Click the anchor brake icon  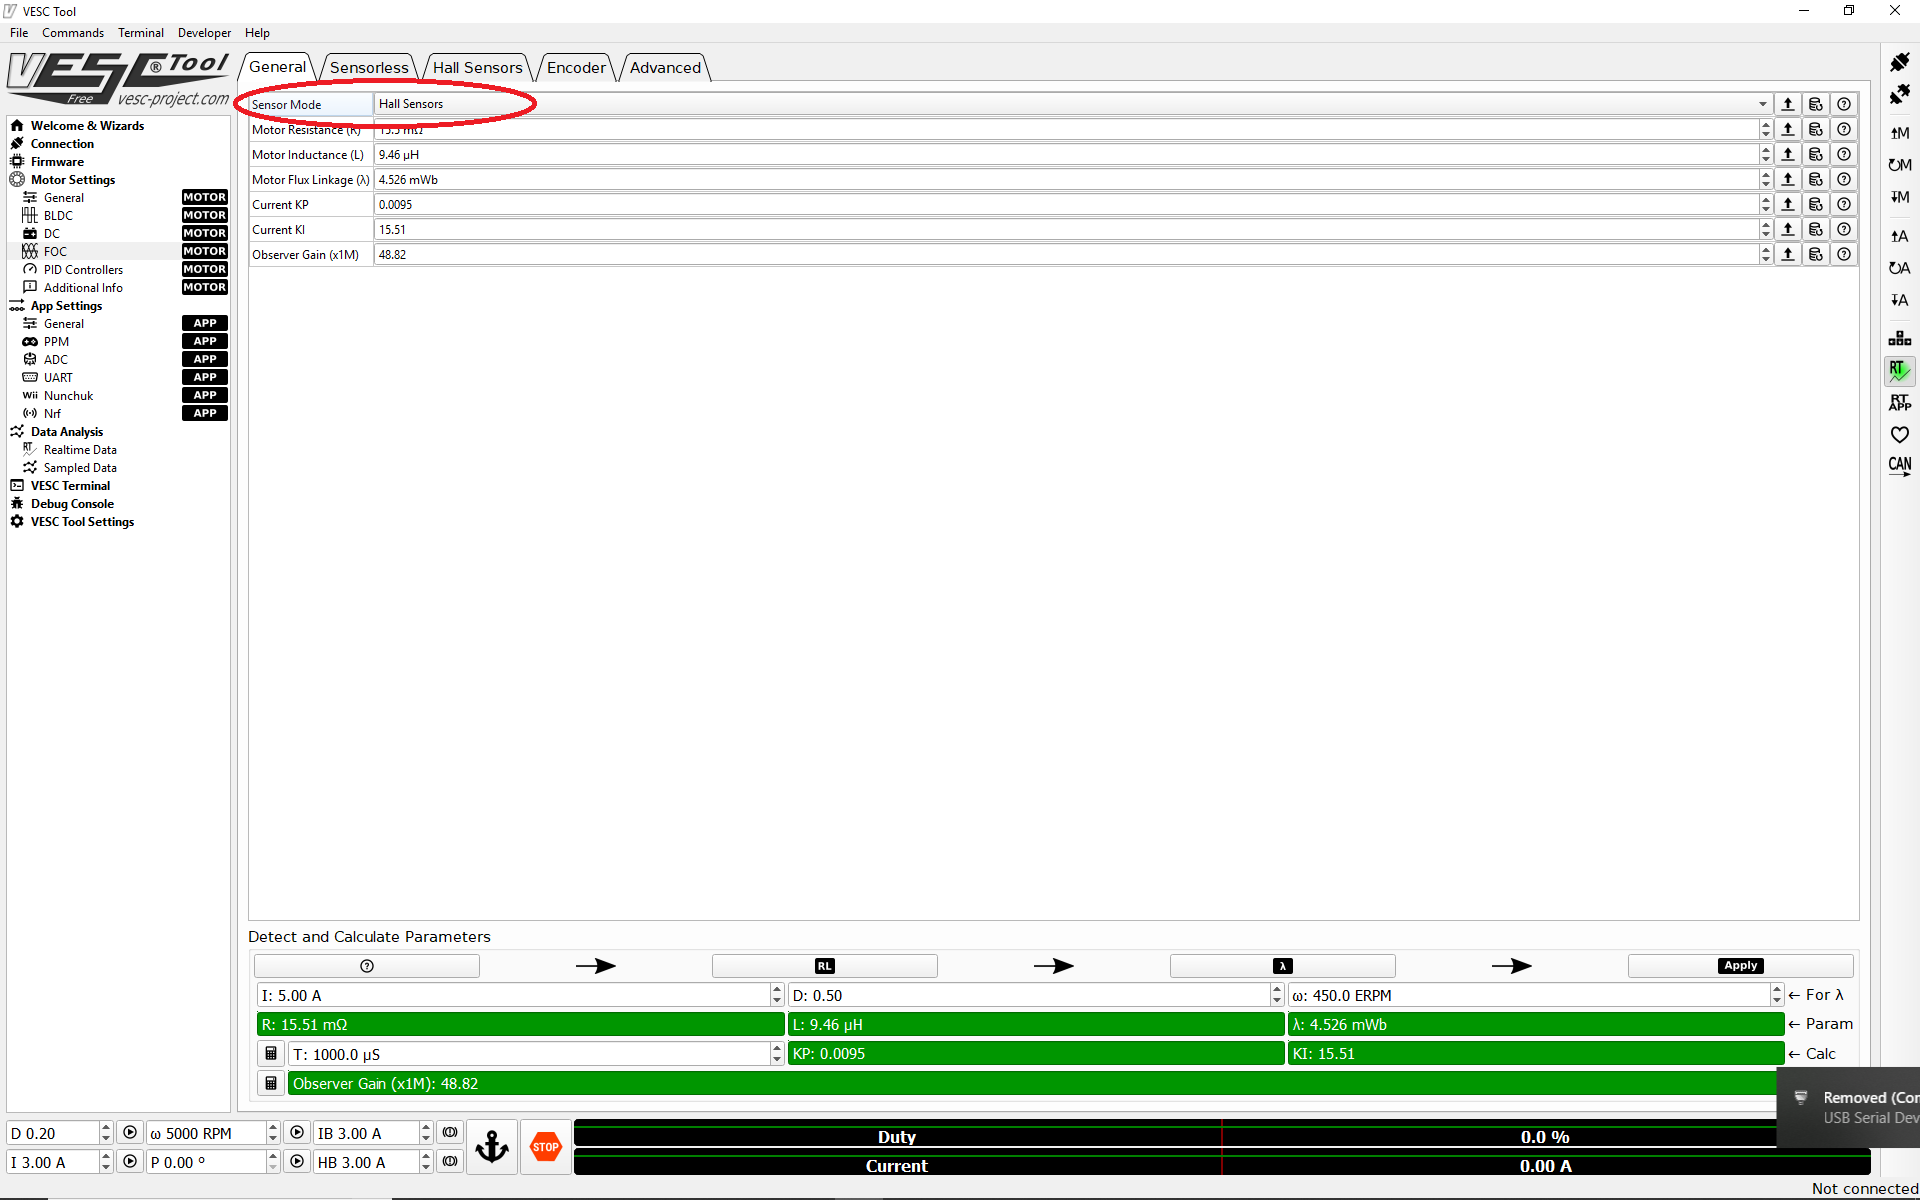coord(491,1147)
